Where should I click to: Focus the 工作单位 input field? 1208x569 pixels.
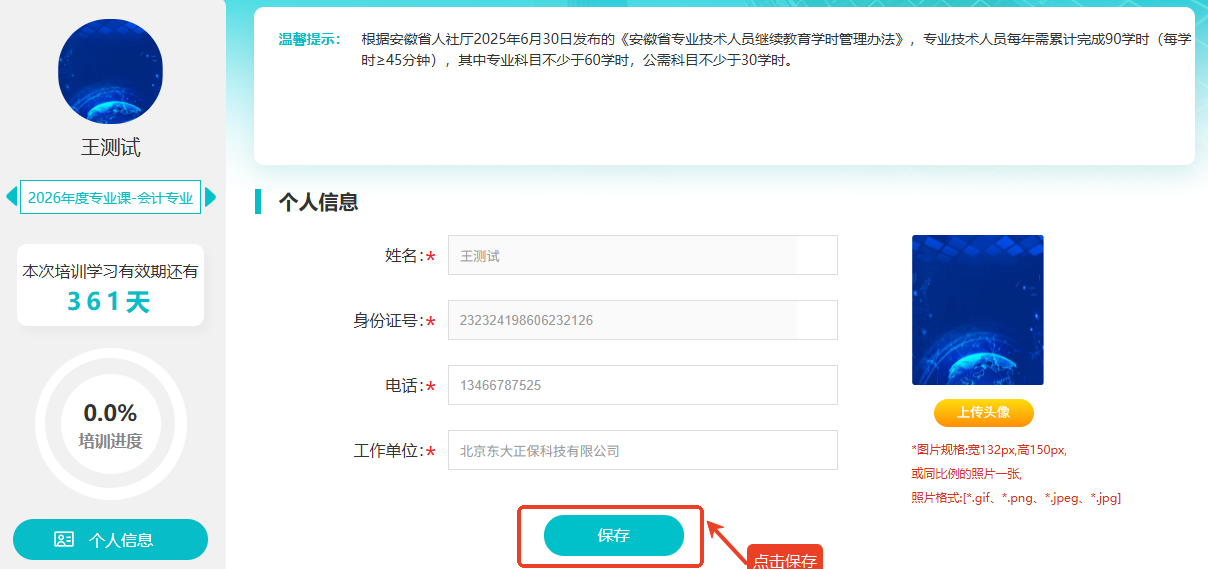tap(642, 450)
